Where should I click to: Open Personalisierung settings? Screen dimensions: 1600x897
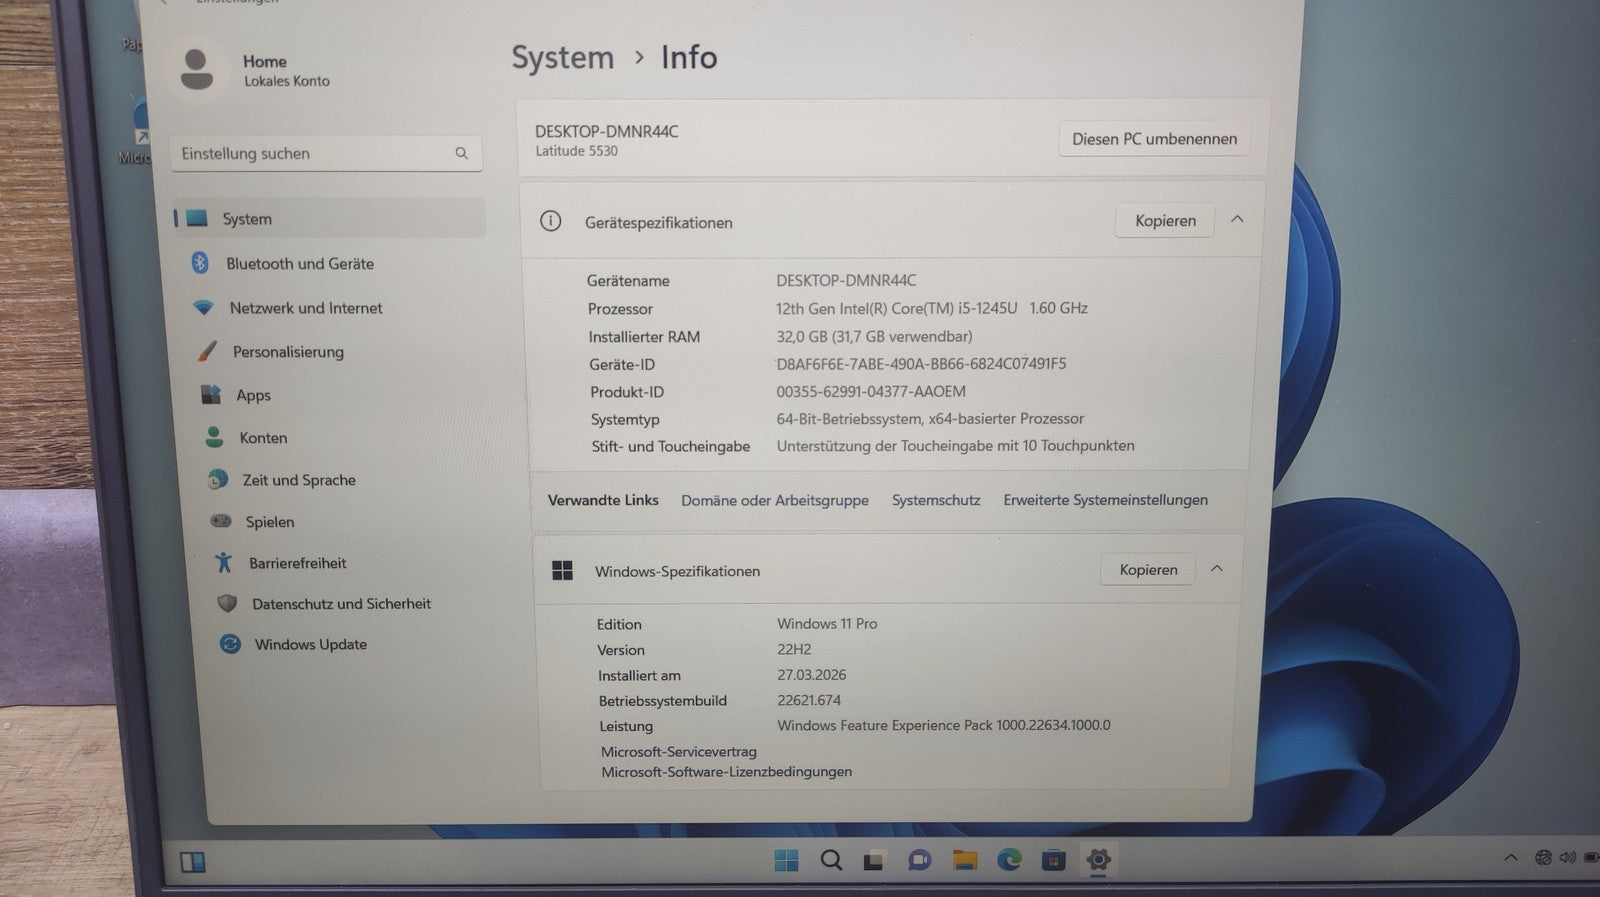[288, 352]
